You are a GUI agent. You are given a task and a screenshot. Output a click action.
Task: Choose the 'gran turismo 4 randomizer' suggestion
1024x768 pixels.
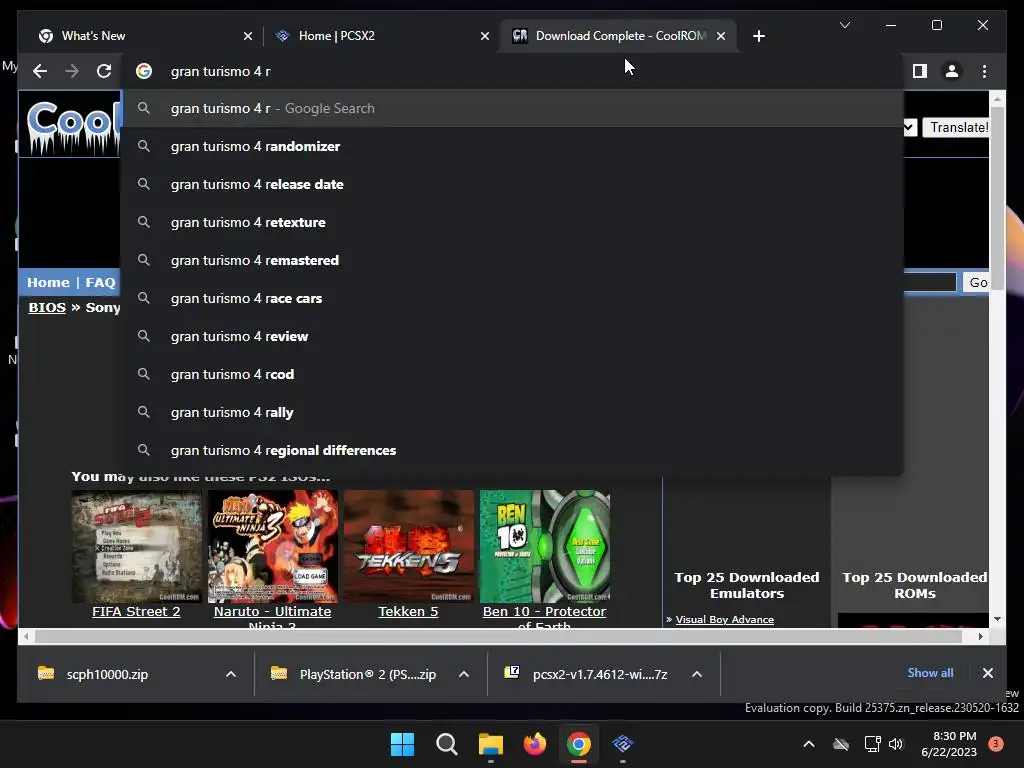[x=513, y=146]
